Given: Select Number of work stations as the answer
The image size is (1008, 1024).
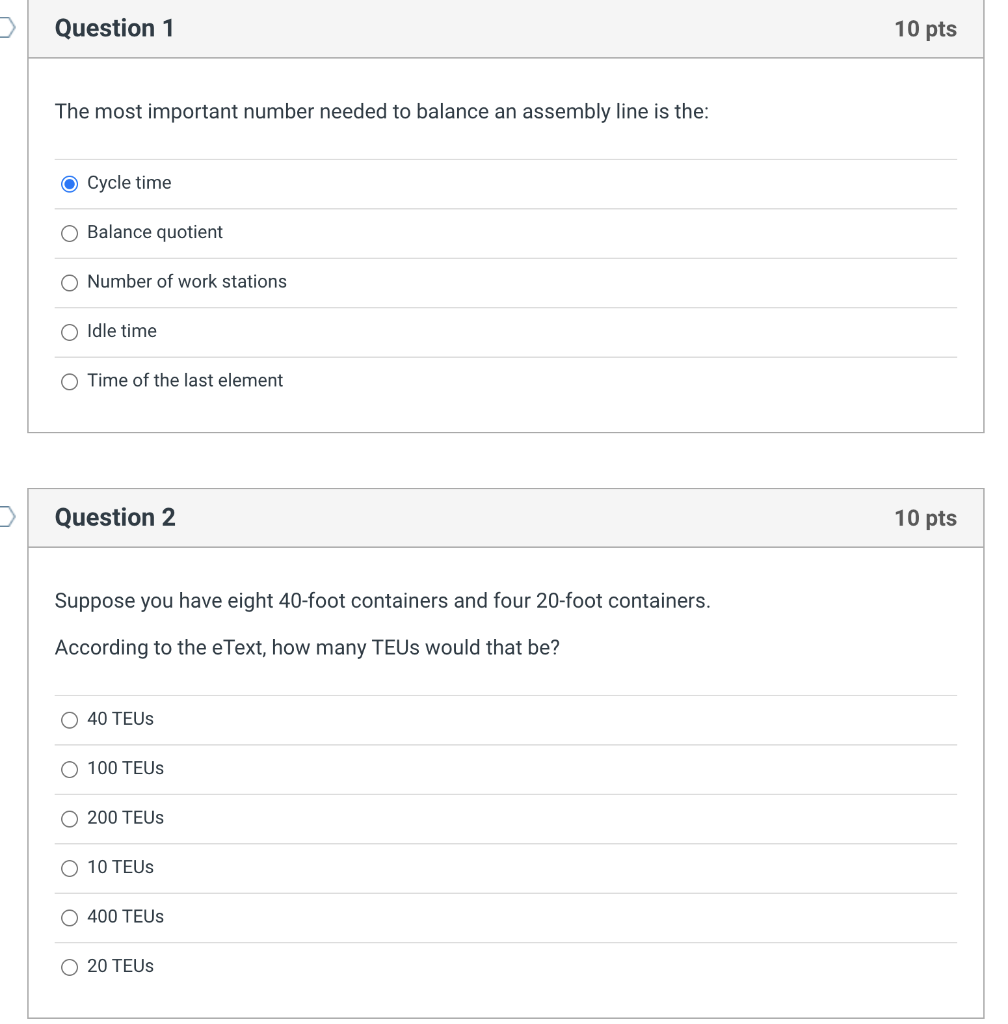Looking at the screenshot, I should tap(69, 282).
